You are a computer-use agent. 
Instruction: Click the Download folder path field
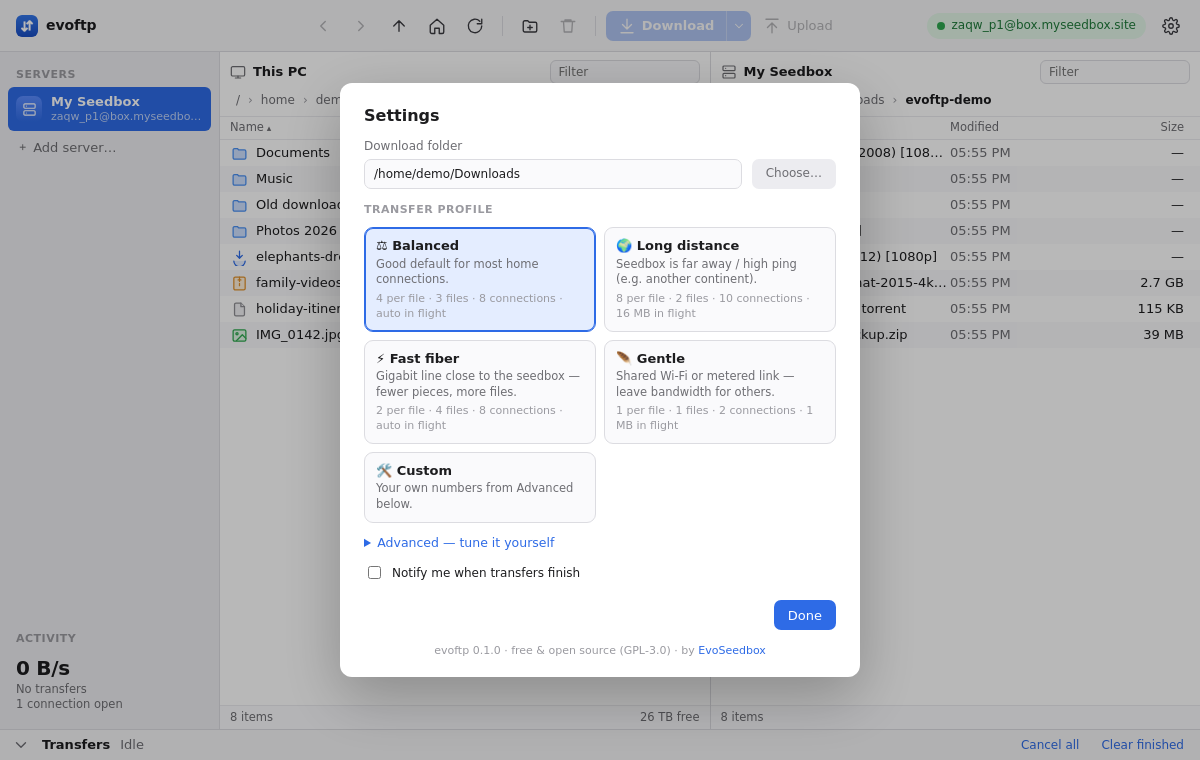click(553, 174)
